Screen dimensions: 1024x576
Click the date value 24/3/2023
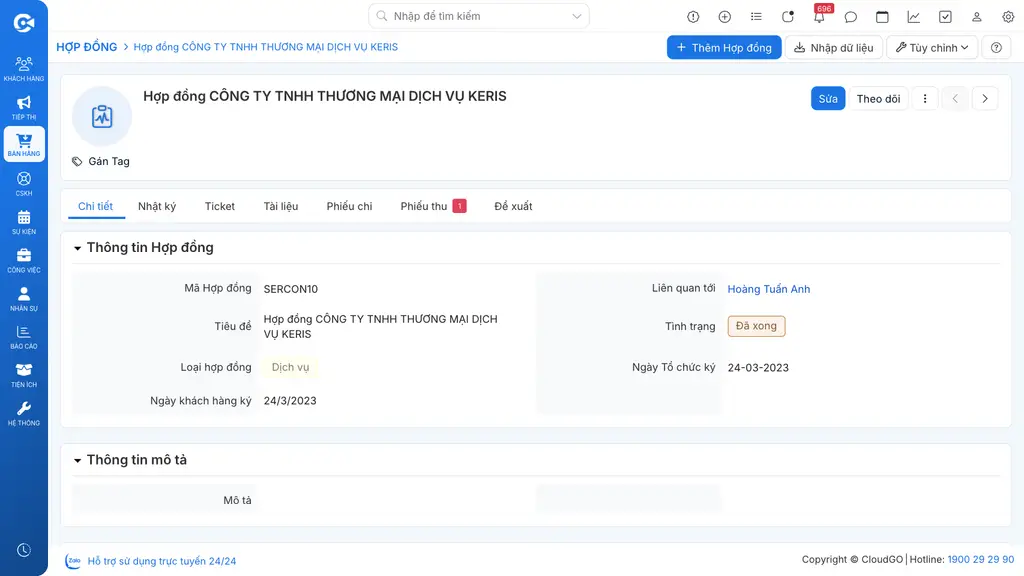coord(290,401)
